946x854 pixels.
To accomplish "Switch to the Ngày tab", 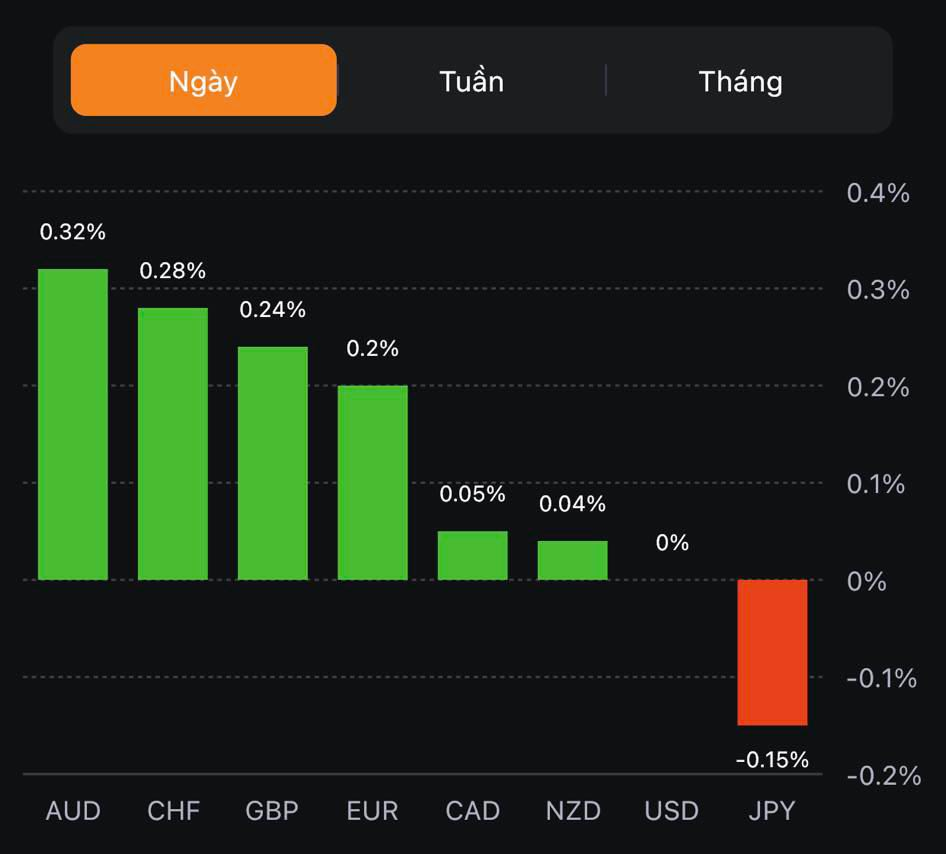I will (x=203, y=80).
